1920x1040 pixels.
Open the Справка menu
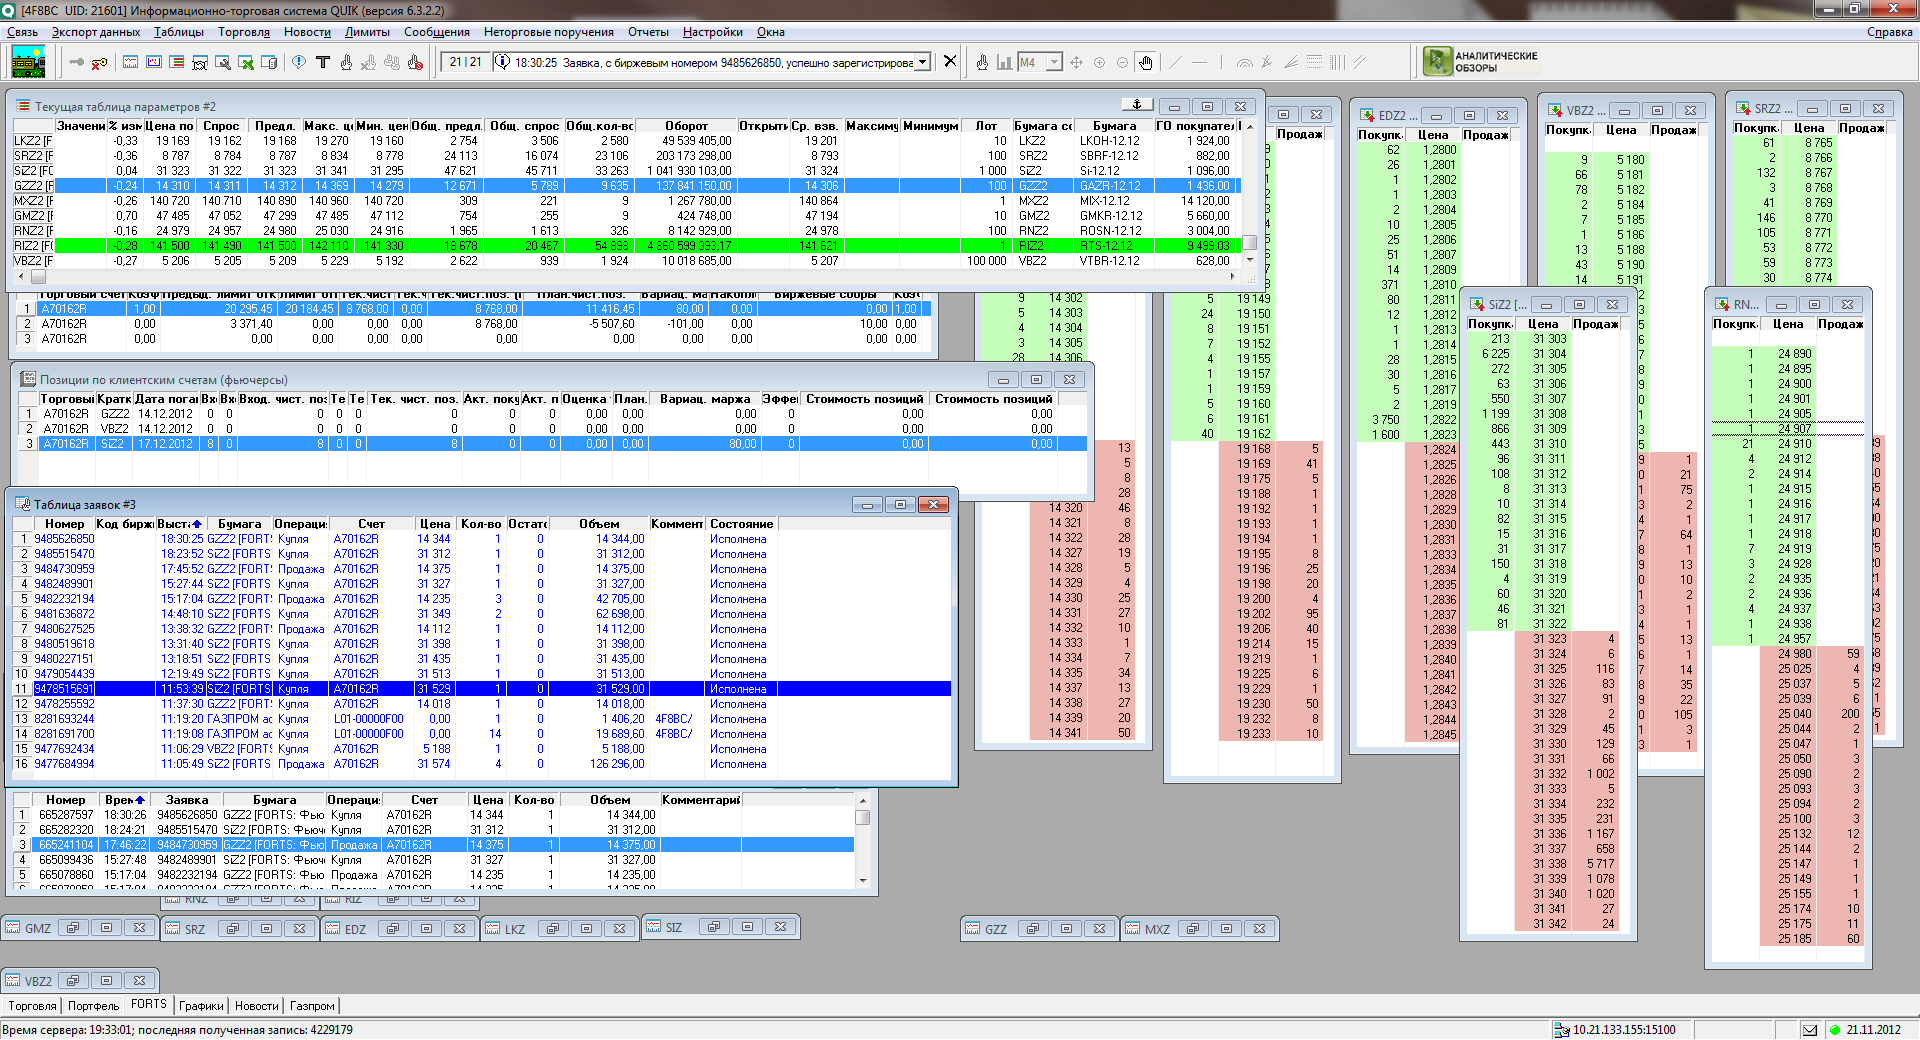pos(1889,32)
